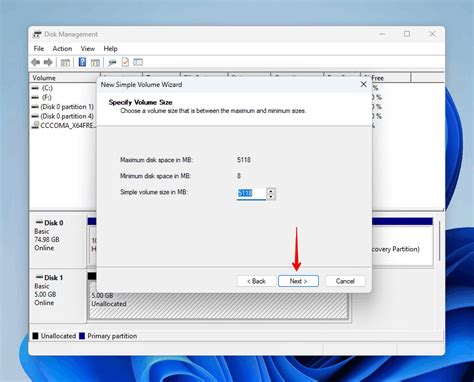Click the disk rescan toolbar icon
The height and width of the screenshot is (382, 474).
[x=112, y=62]
